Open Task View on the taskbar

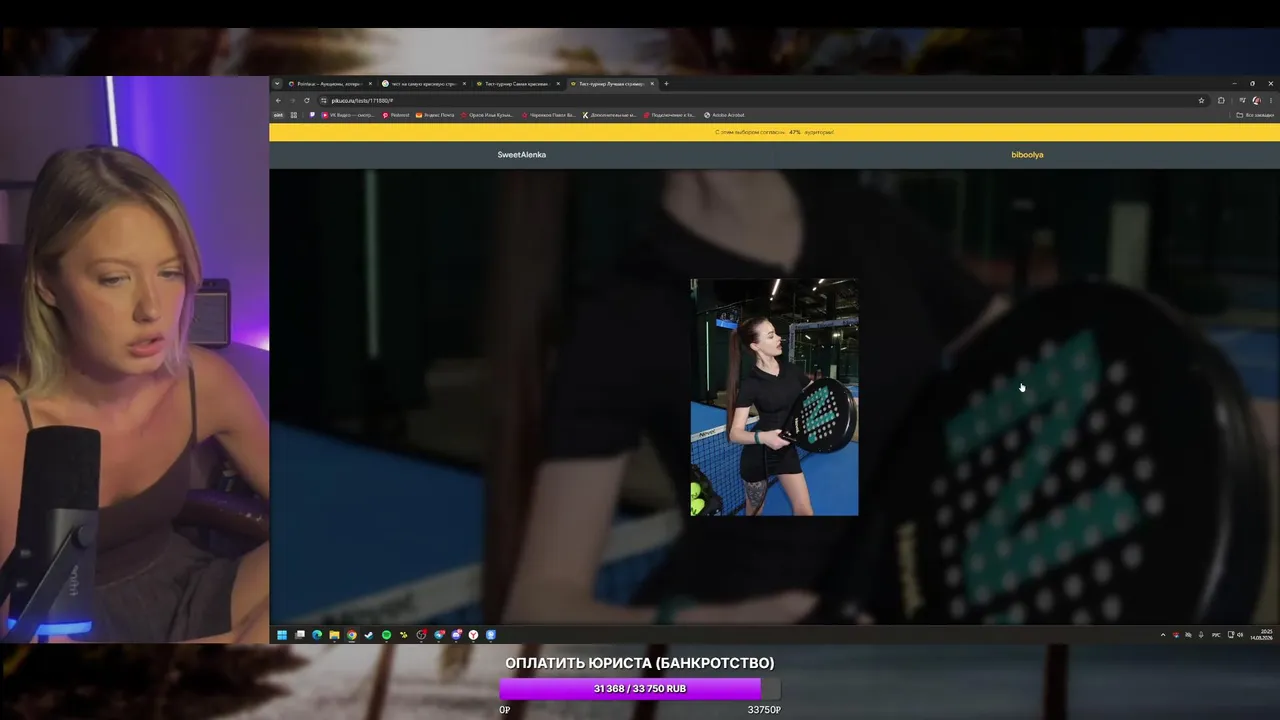click(299, 635)
